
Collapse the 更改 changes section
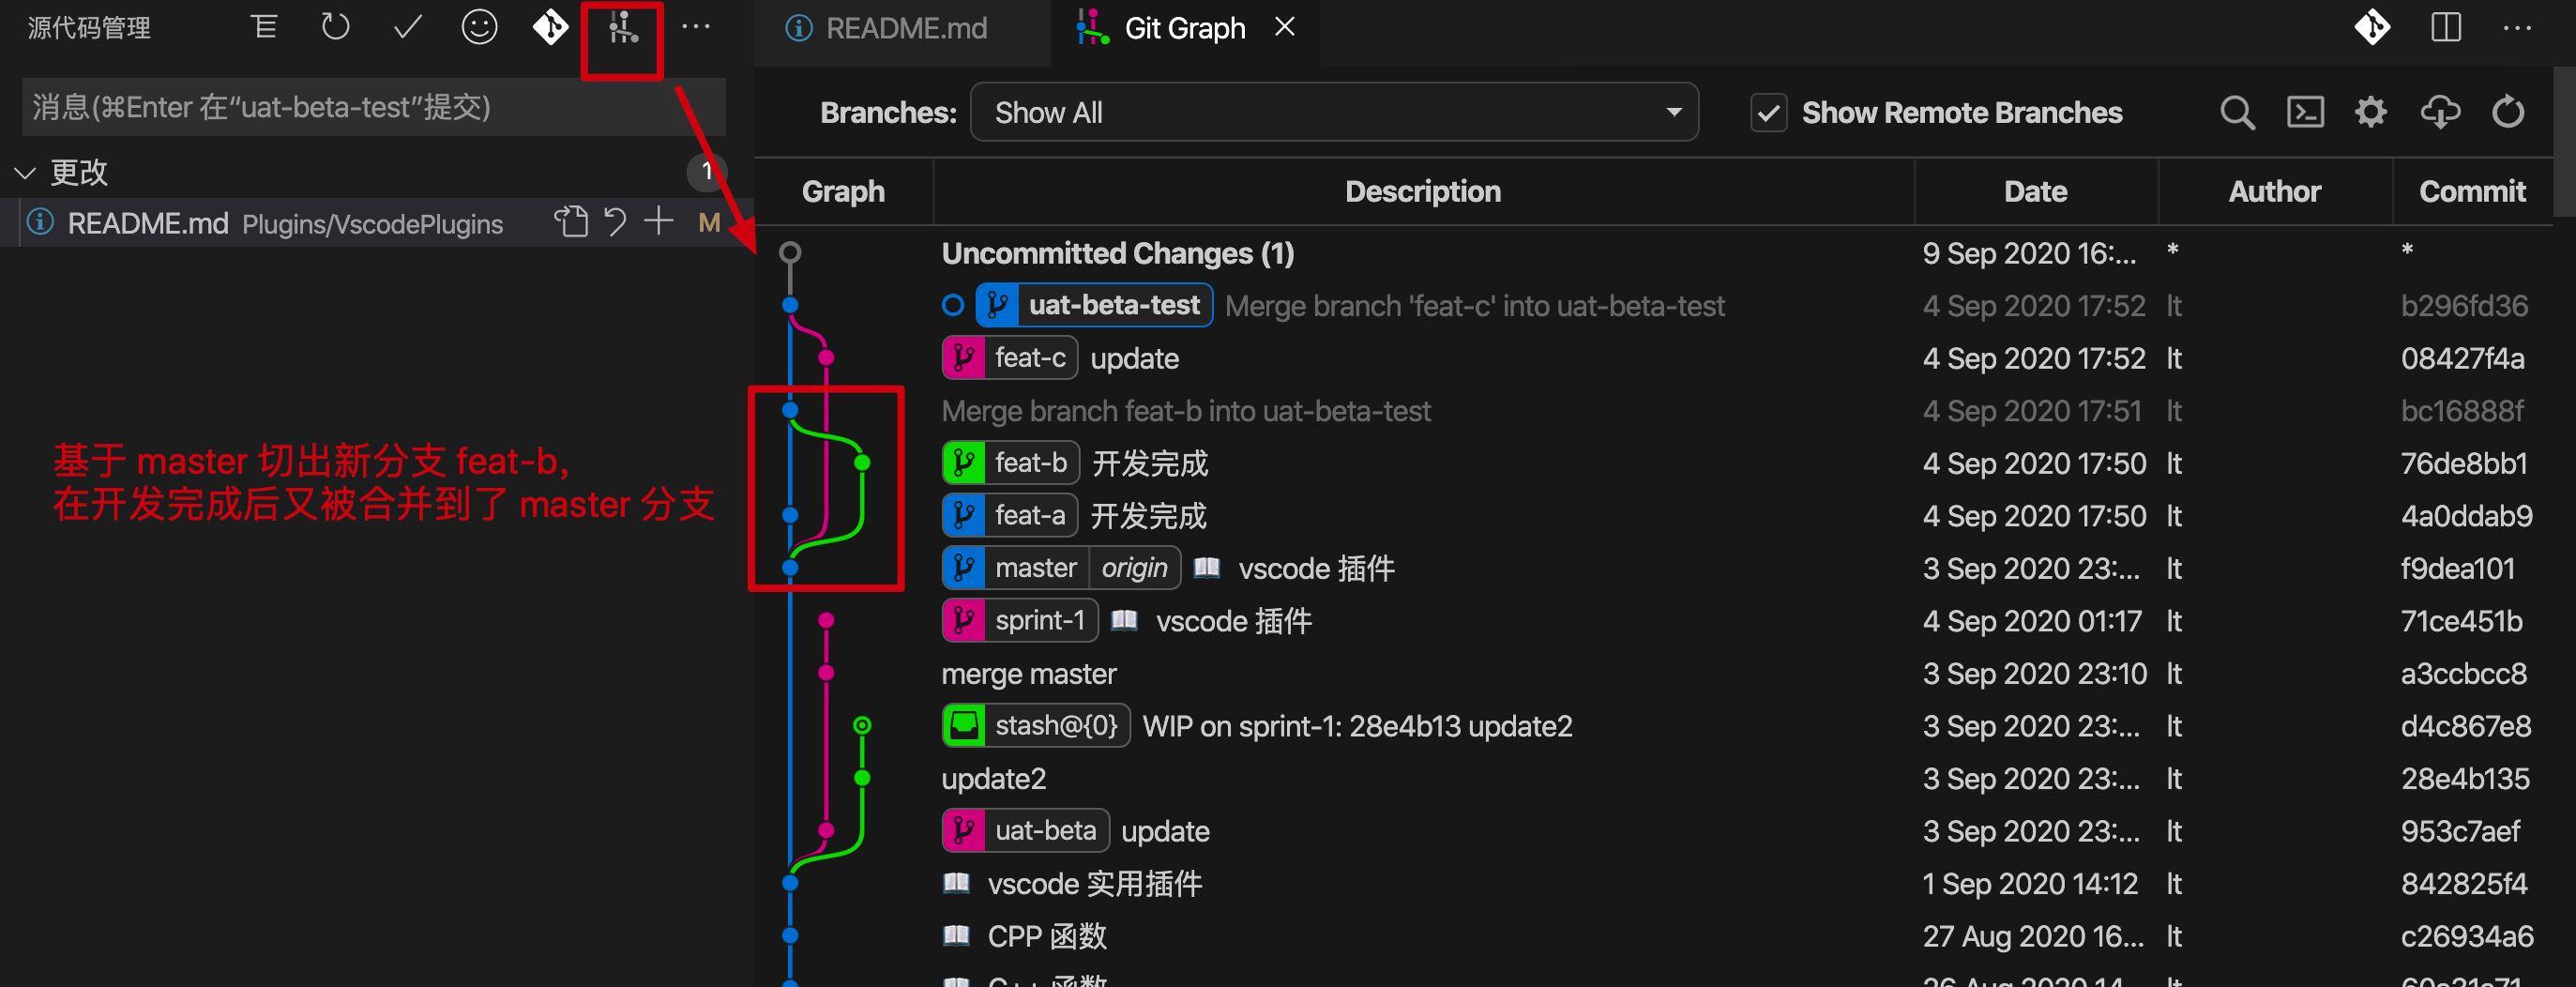pos(26,173)
